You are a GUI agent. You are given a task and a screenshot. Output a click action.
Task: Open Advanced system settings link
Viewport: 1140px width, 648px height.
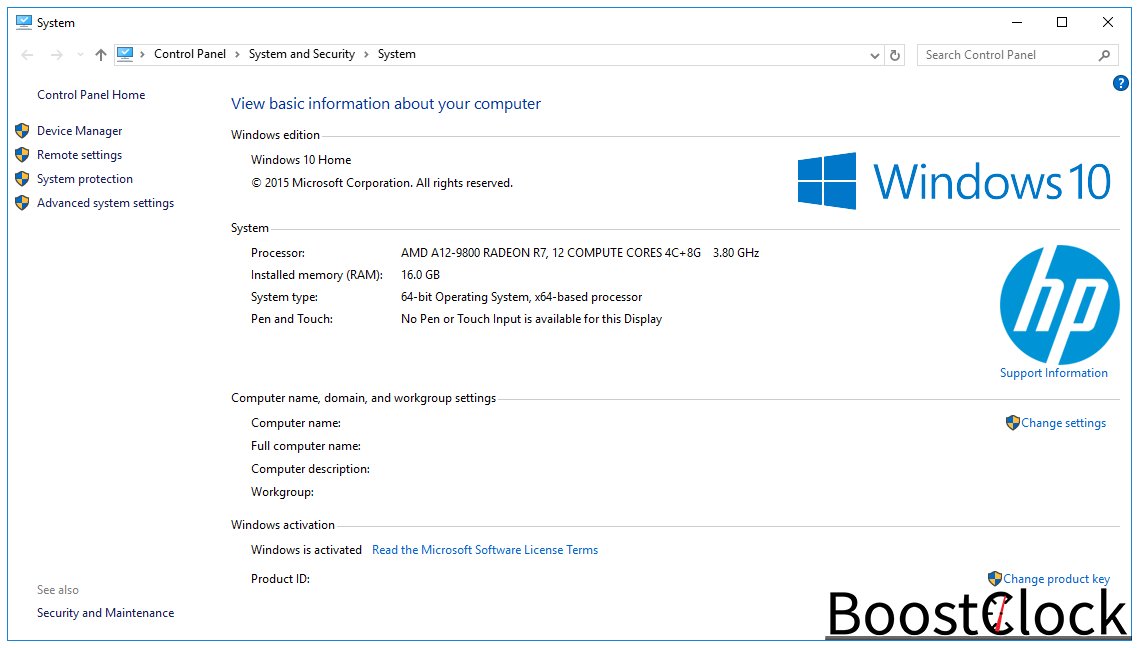[x=105, y=203]
